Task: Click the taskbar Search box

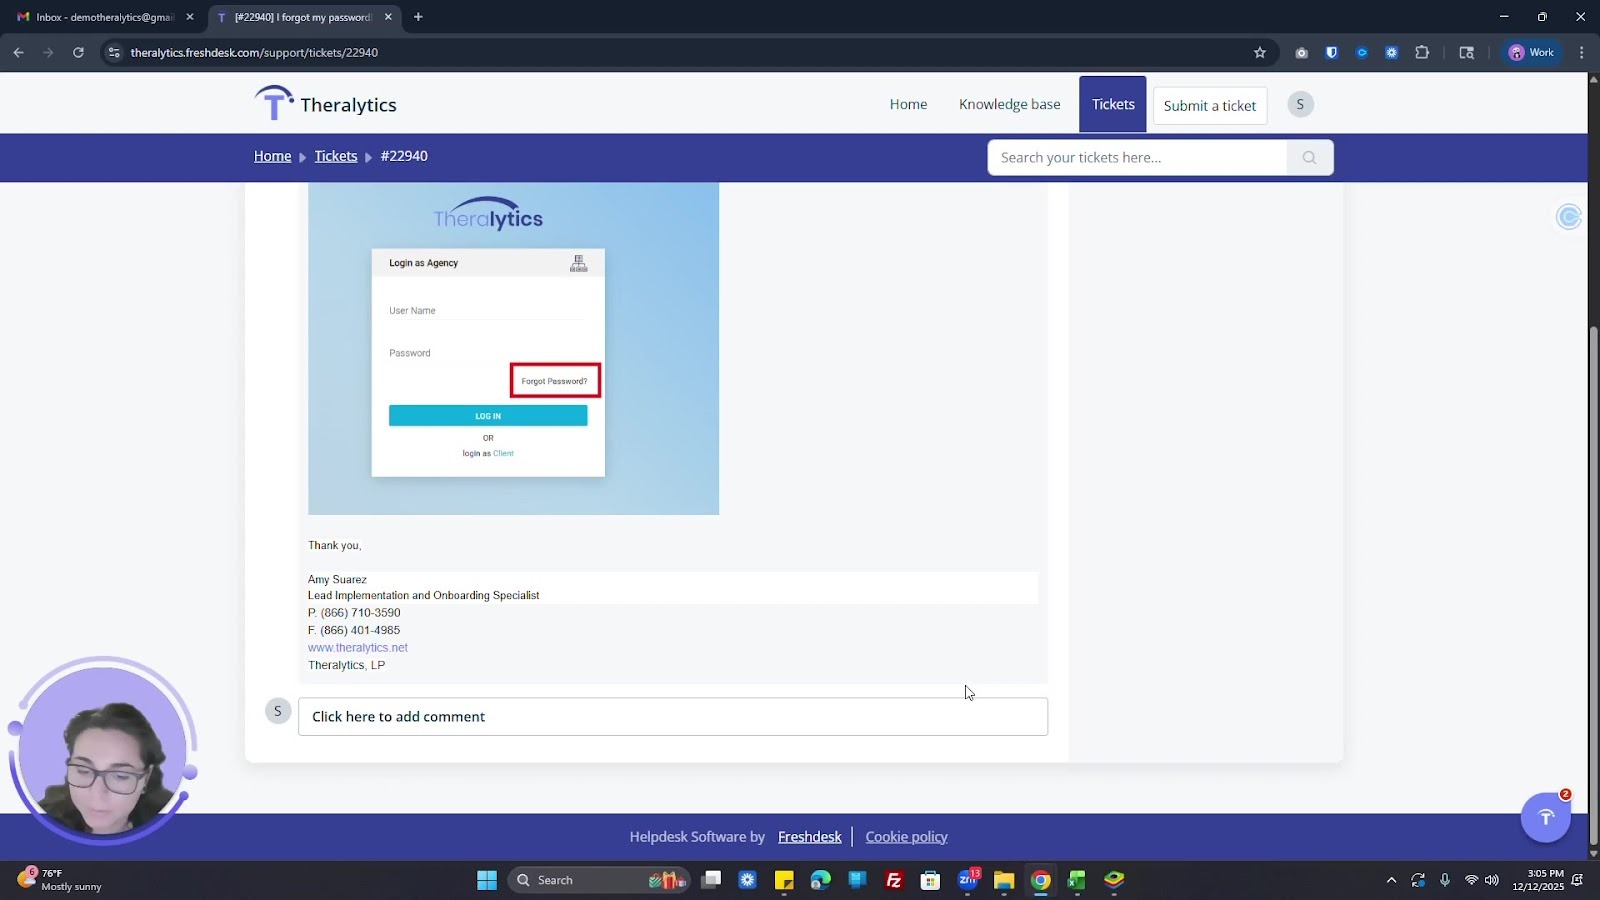Action: [x=598, y=880]
